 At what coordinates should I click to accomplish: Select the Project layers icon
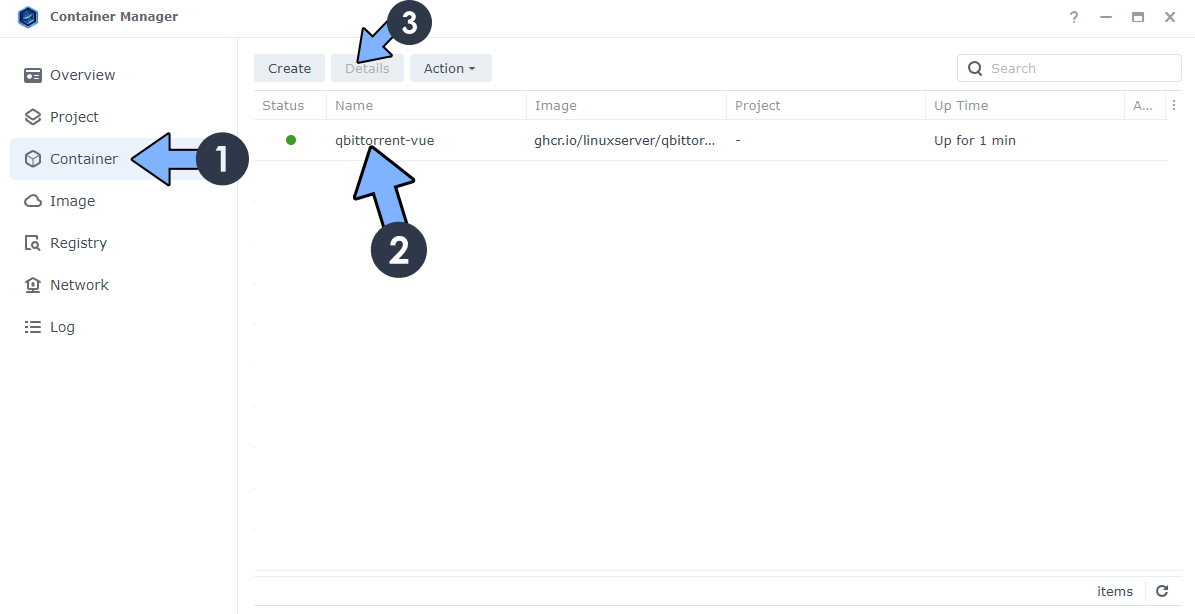click(x=33, y=117)
